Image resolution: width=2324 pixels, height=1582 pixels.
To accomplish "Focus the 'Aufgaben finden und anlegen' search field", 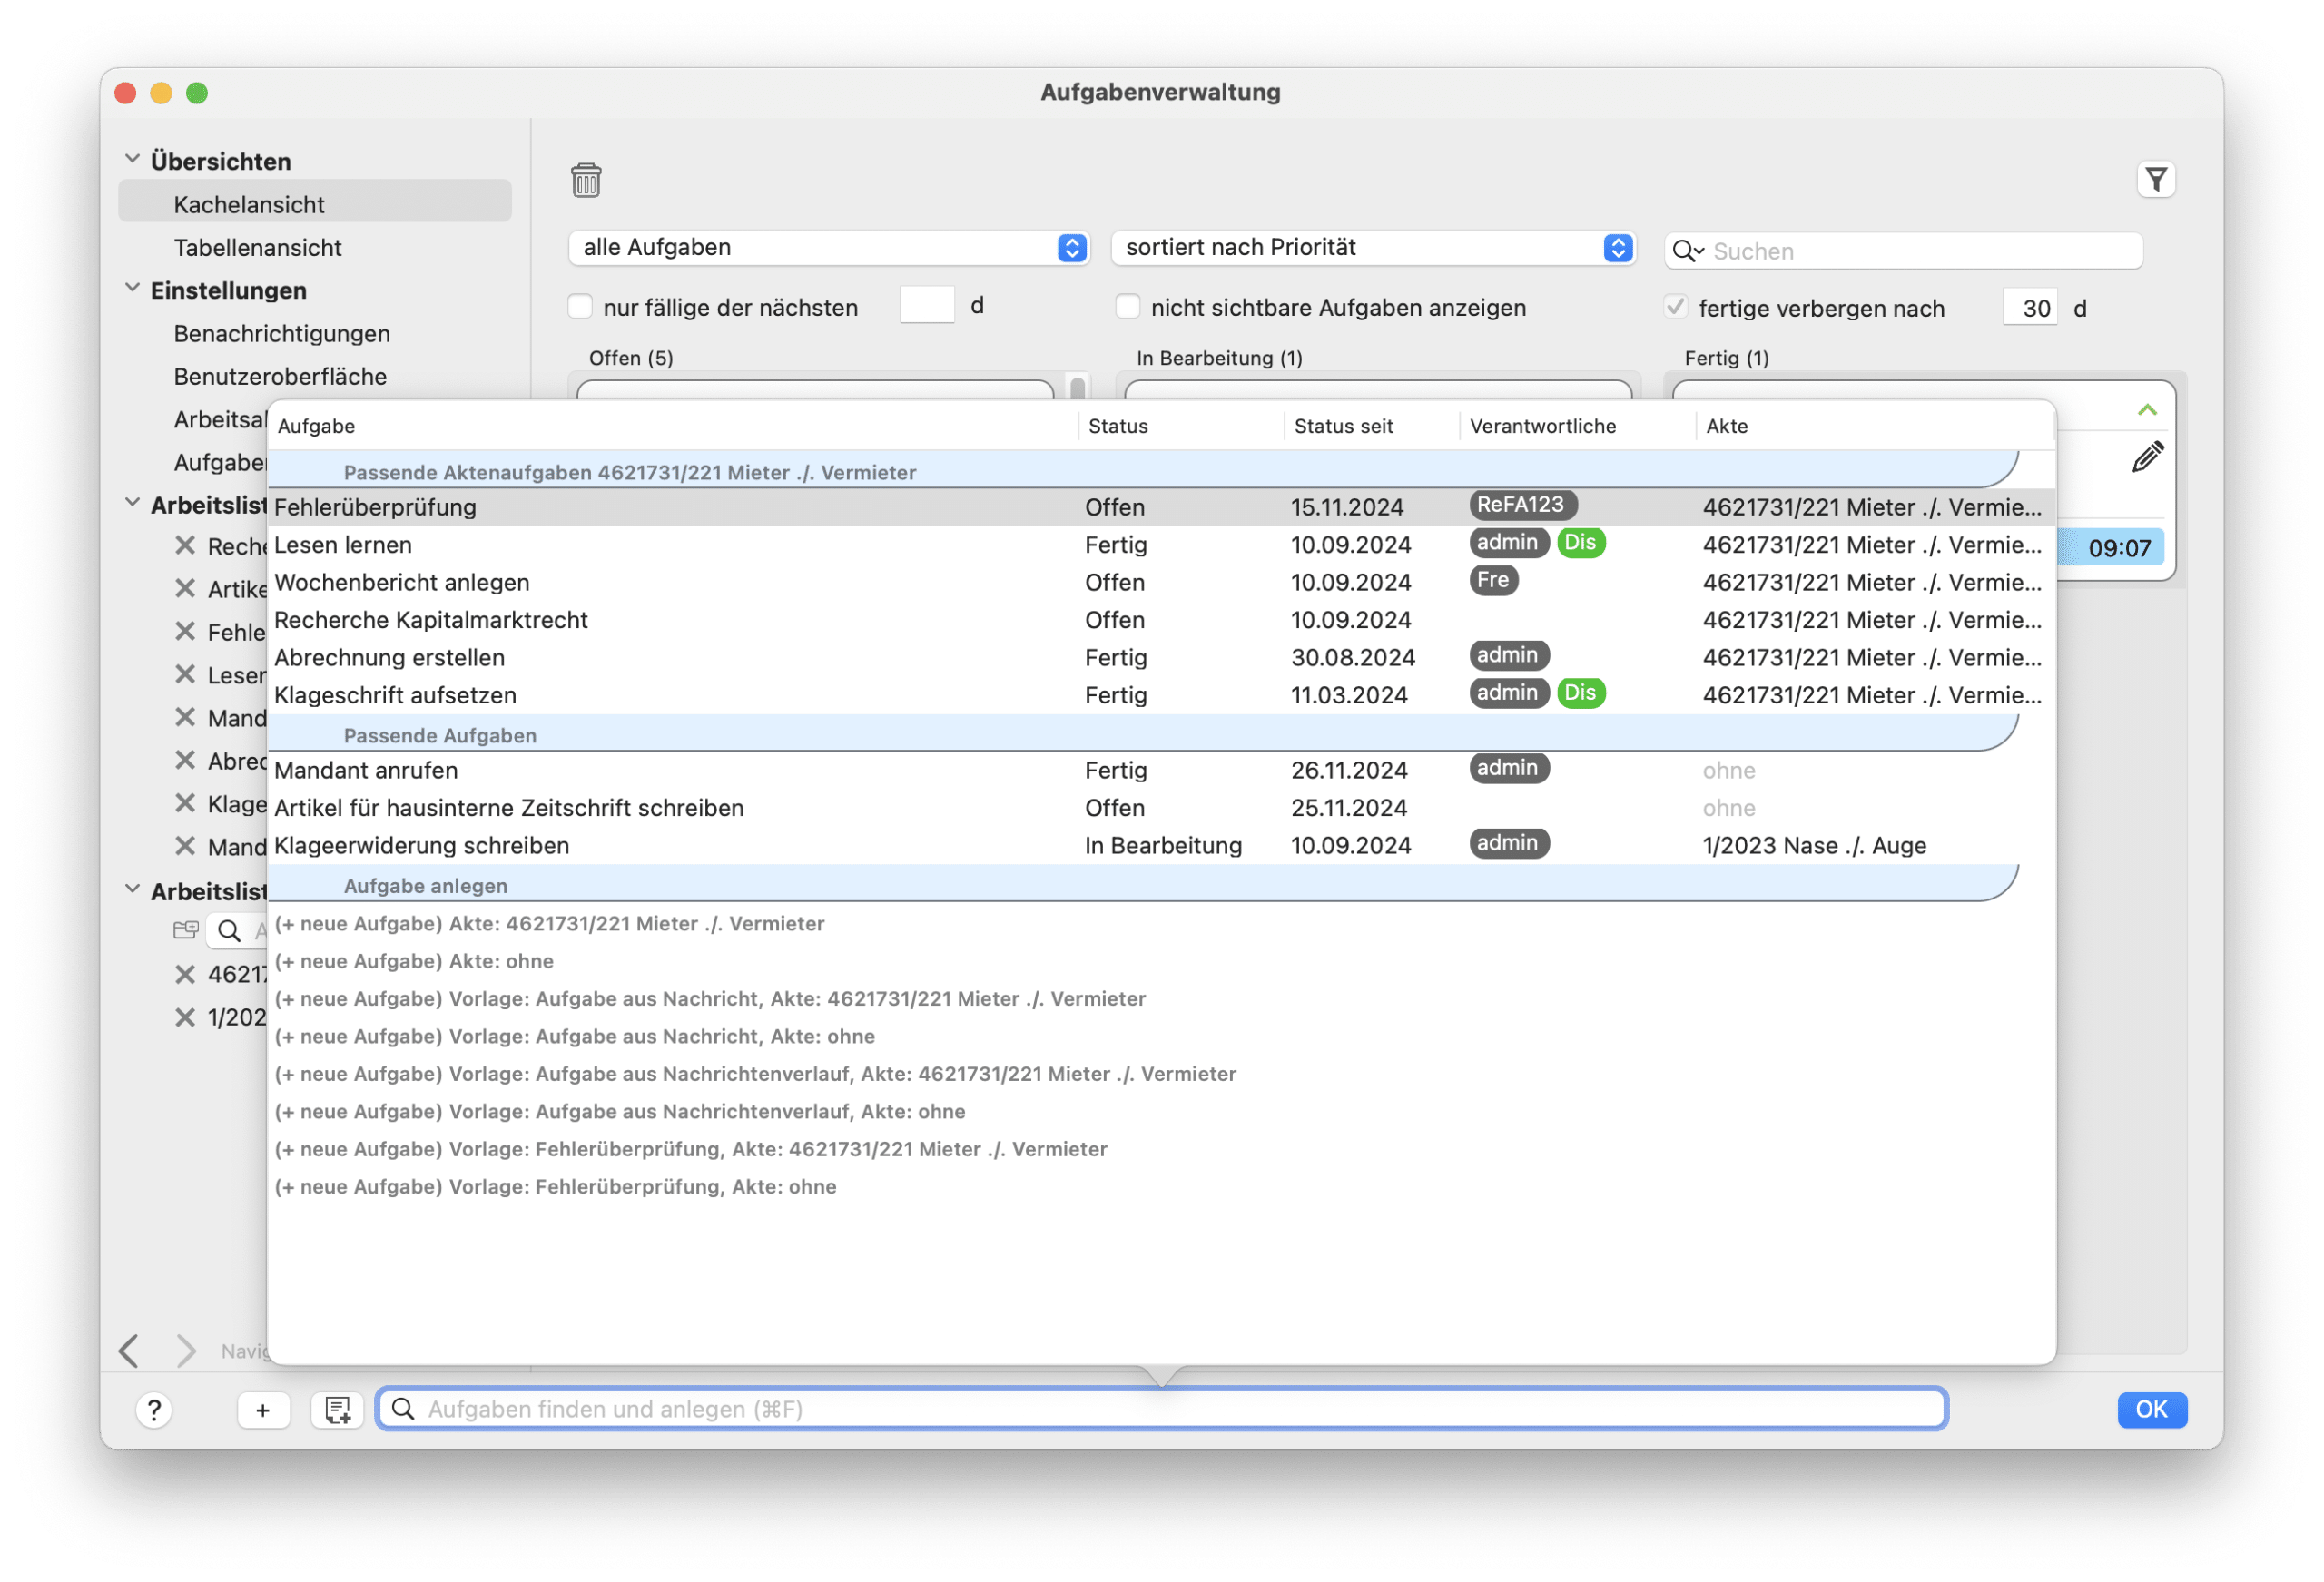I will (1162, 1410).
